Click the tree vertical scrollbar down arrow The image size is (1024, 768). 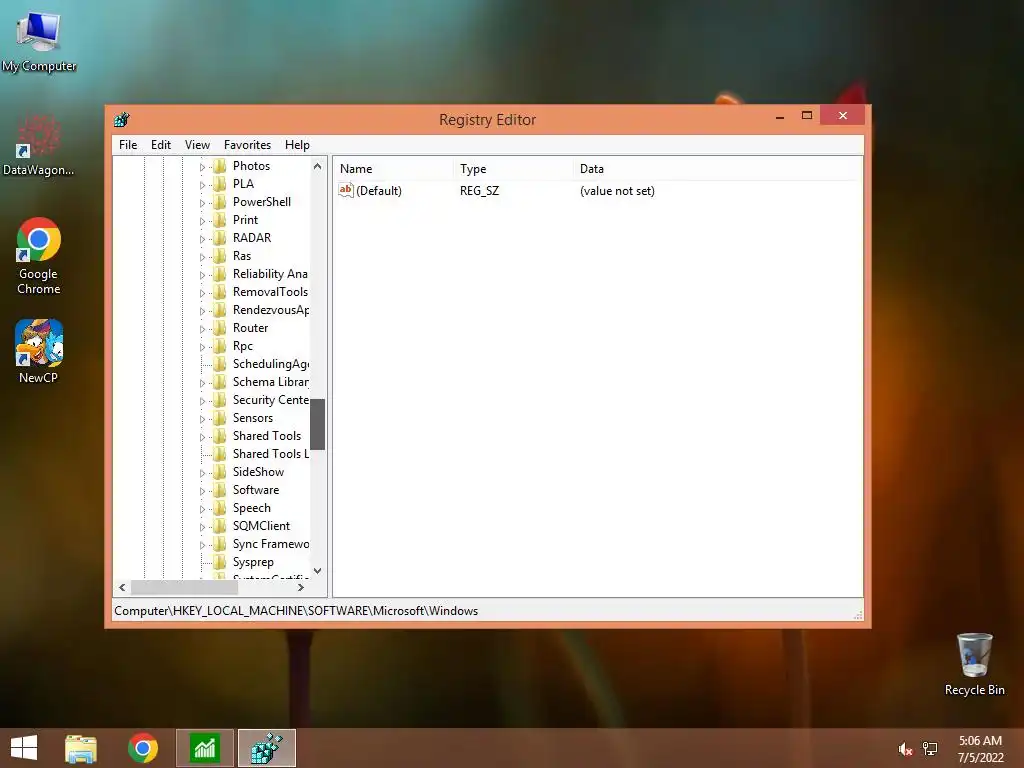click(x=317, y=571)
